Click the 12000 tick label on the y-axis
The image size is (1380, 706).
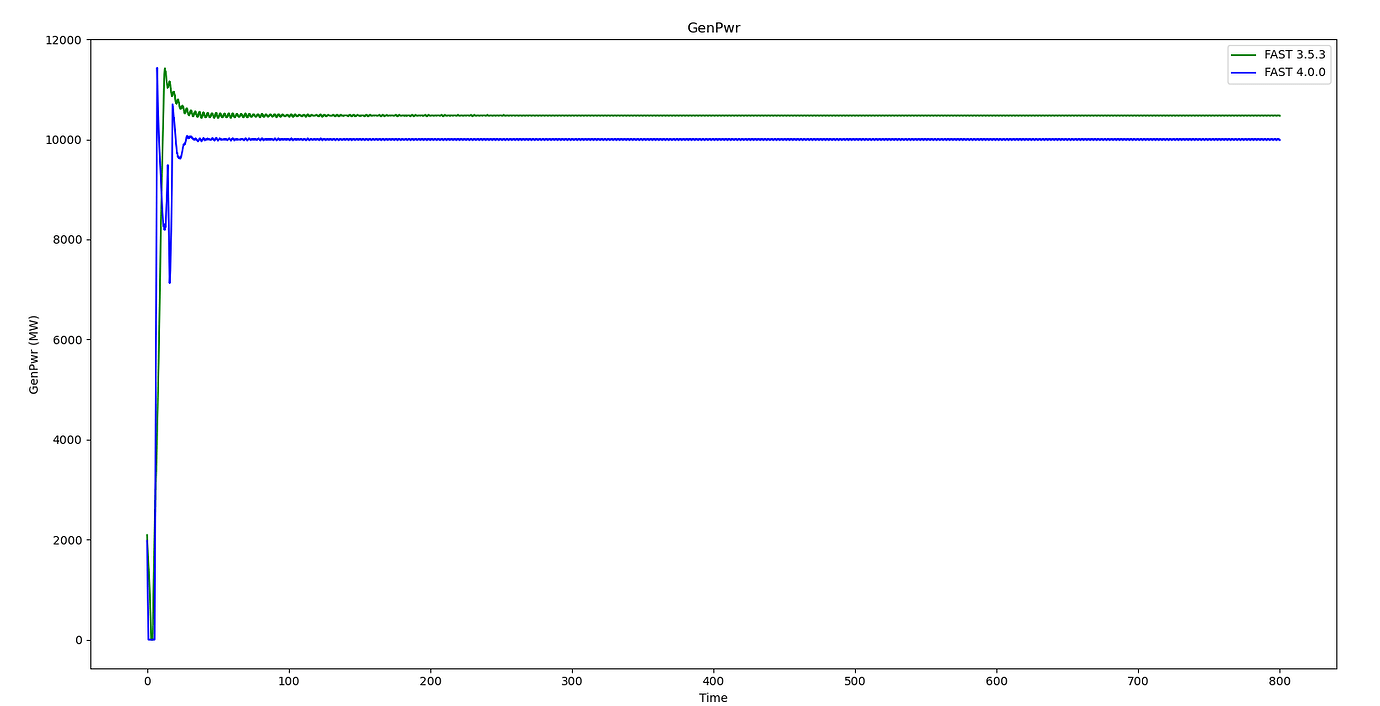point(63,39)
